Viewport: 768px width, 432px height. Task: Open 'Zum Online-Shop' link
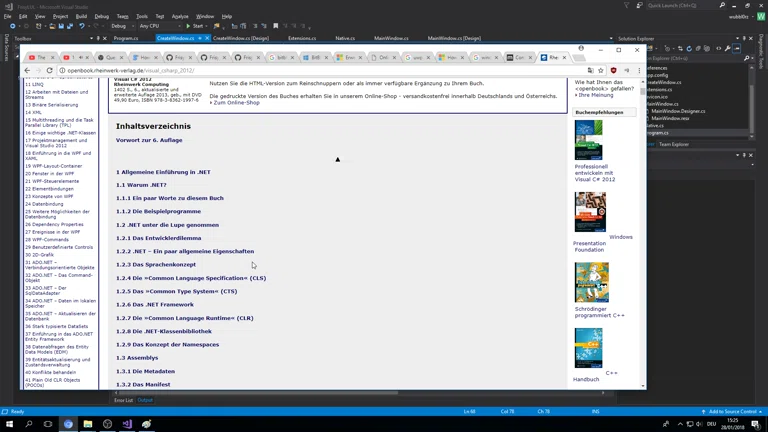click(237, 103)
